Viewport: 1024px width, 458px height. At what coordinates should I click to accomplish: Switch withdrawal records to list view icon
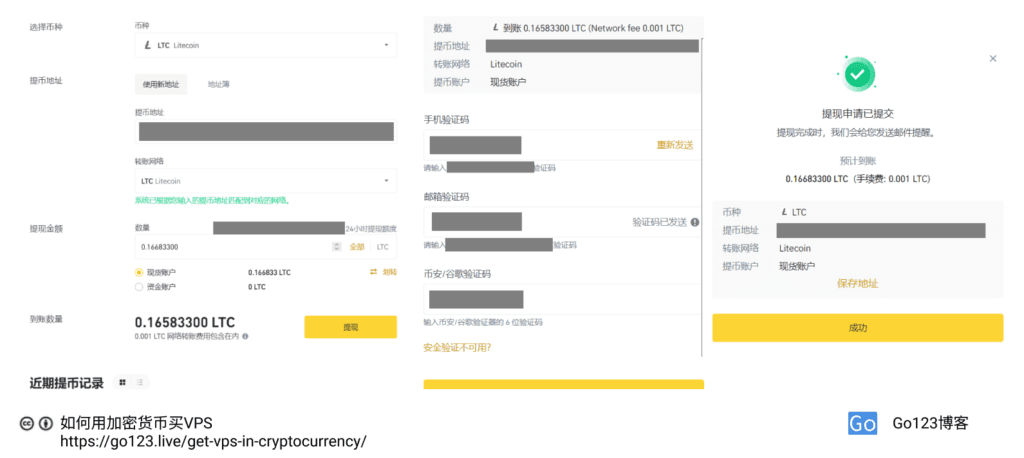tap(140, 382)
